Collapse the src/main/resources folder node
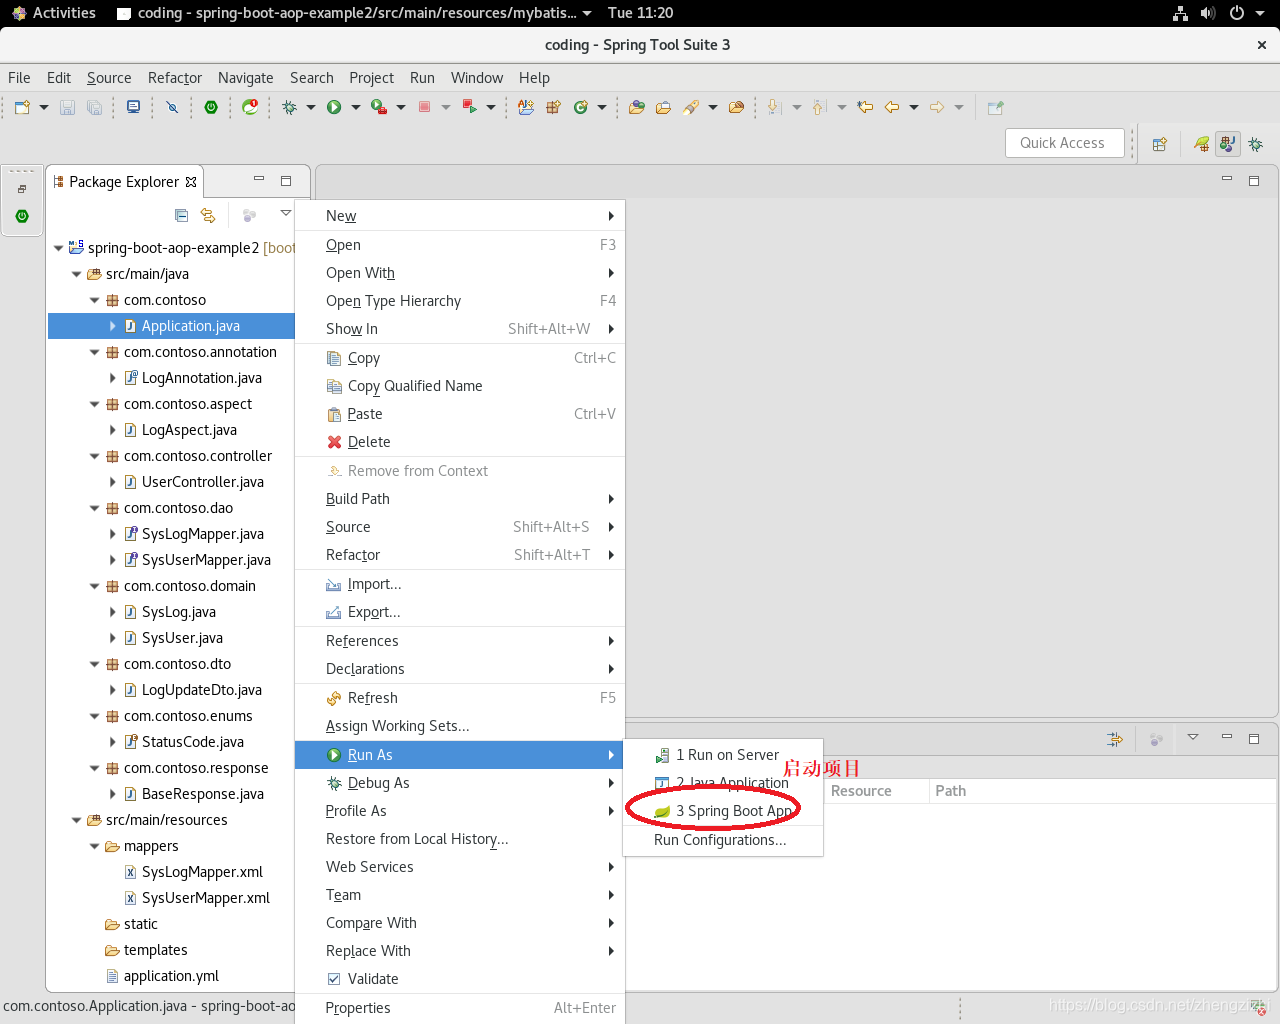The height and width of the screenshot is (1024, 1280). pos(77,820)
